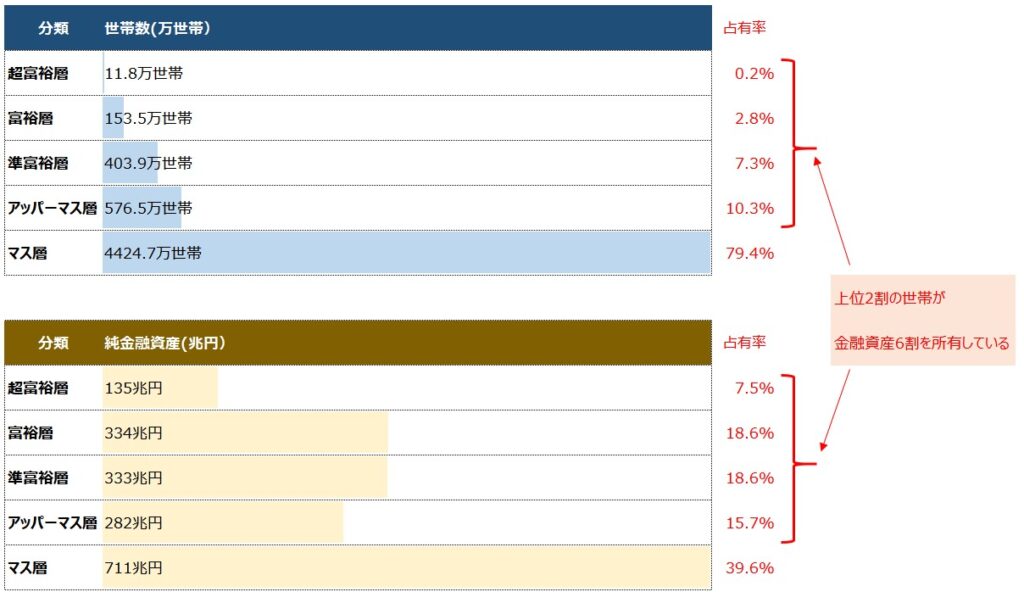The width and height of the screenshot is (1024, 592).
Task: Select the 4424.7万世帯 bar
Action: click(x=406, y=253)
